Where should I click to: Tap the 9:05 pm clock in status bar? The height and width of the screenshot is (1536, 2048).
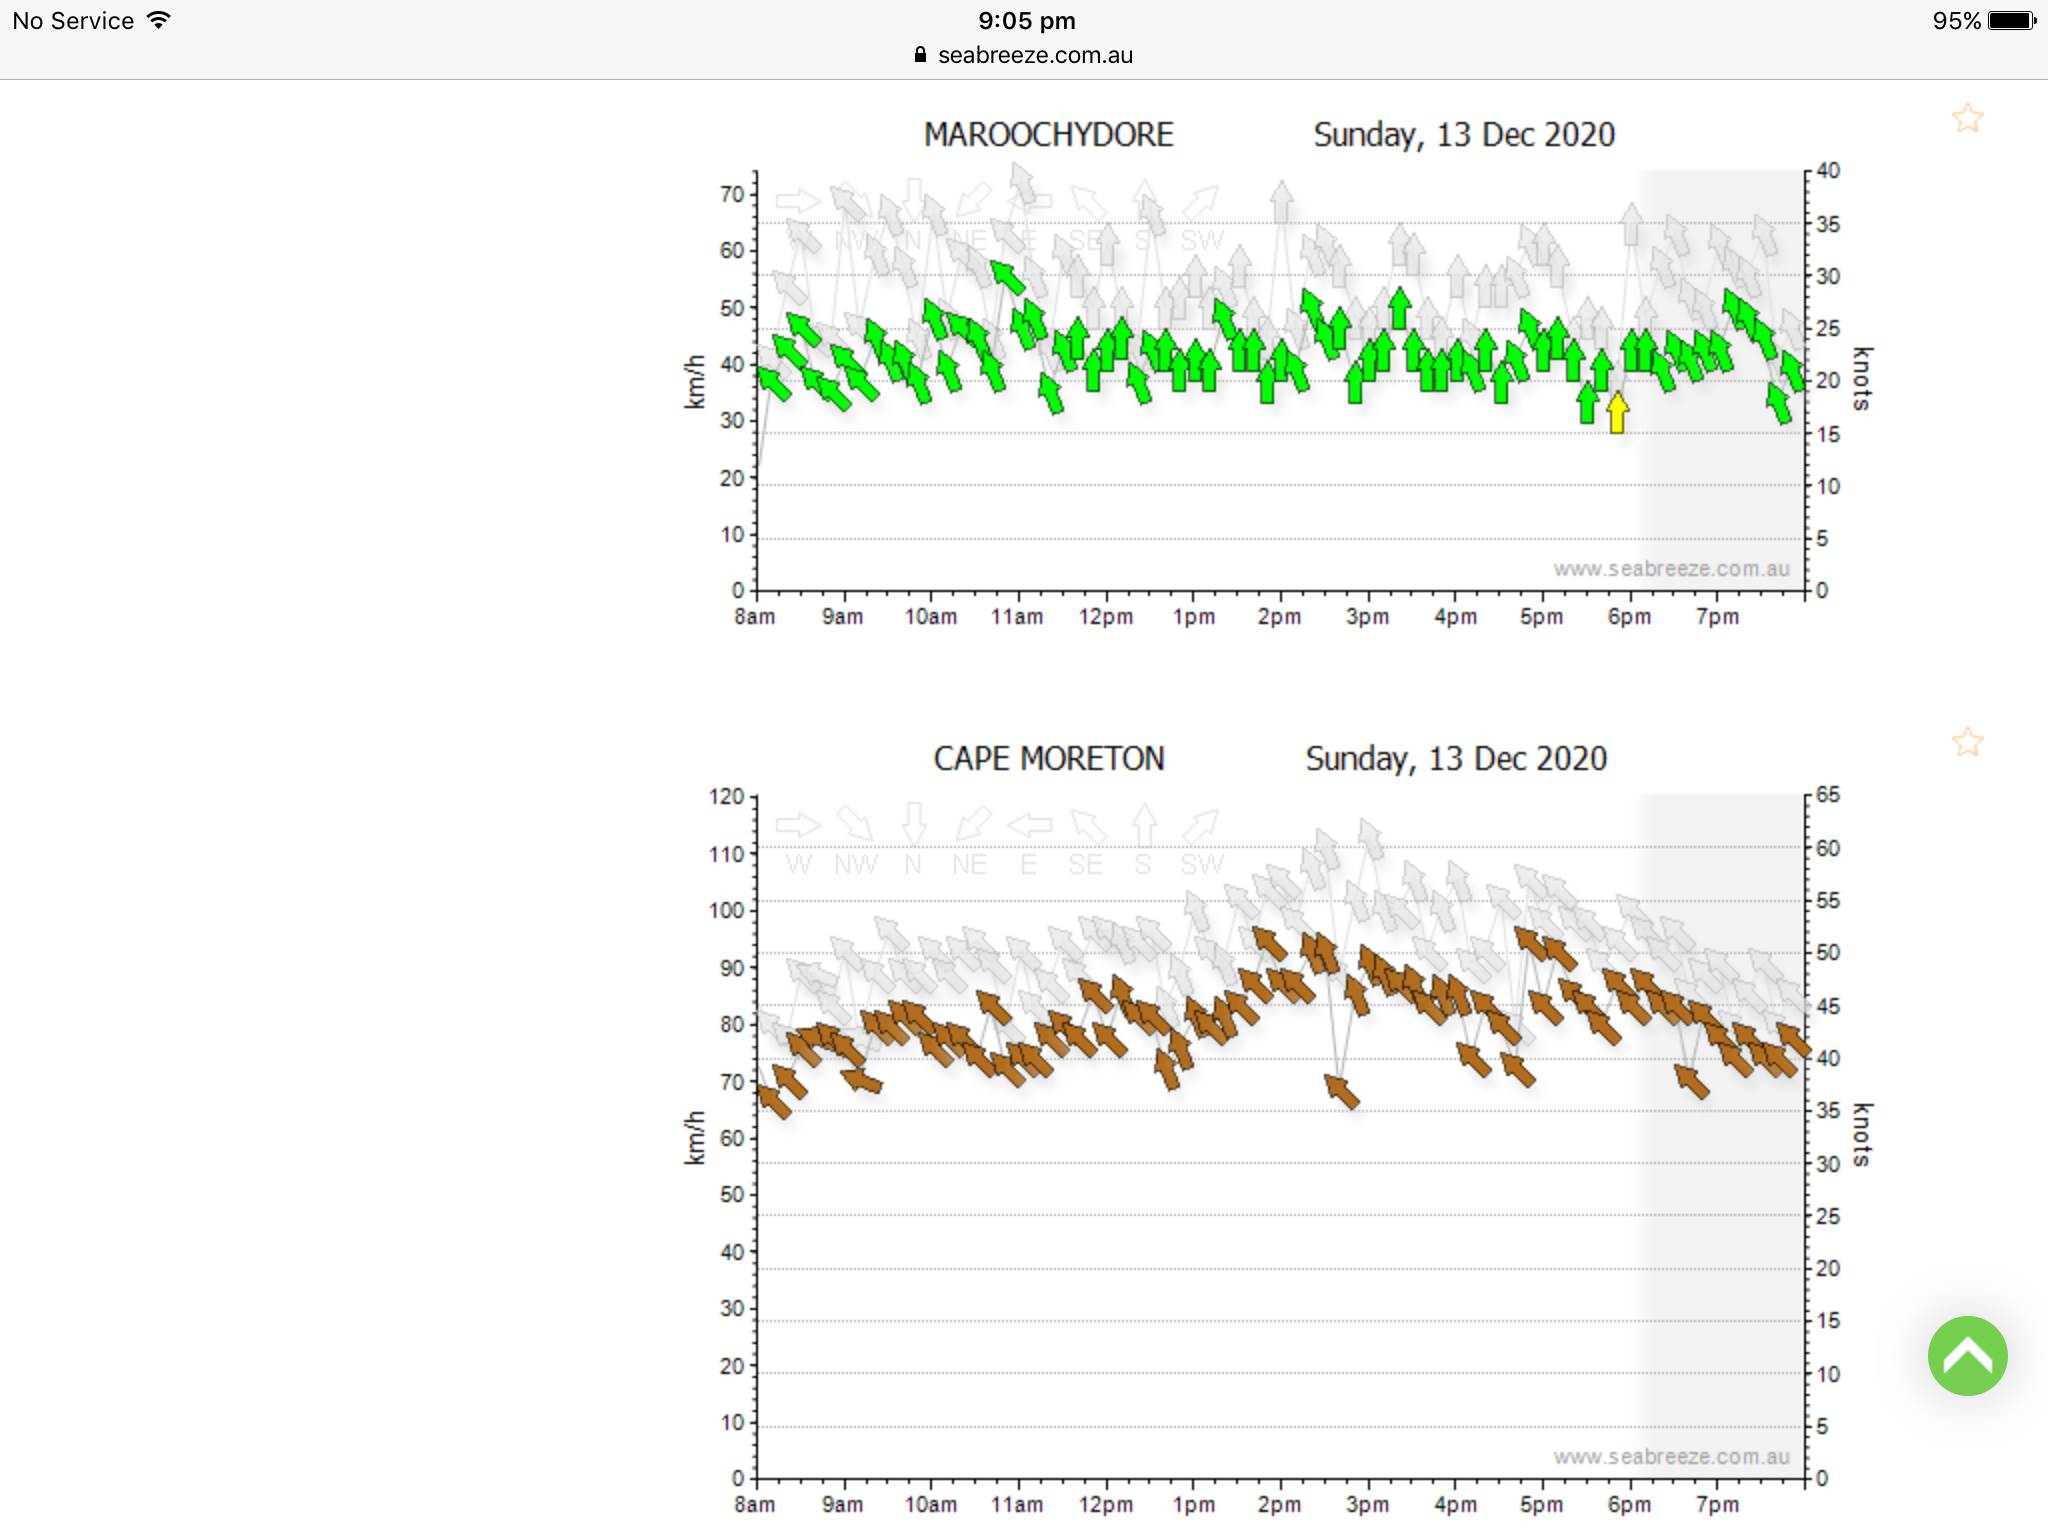(x=1026, y=21)
